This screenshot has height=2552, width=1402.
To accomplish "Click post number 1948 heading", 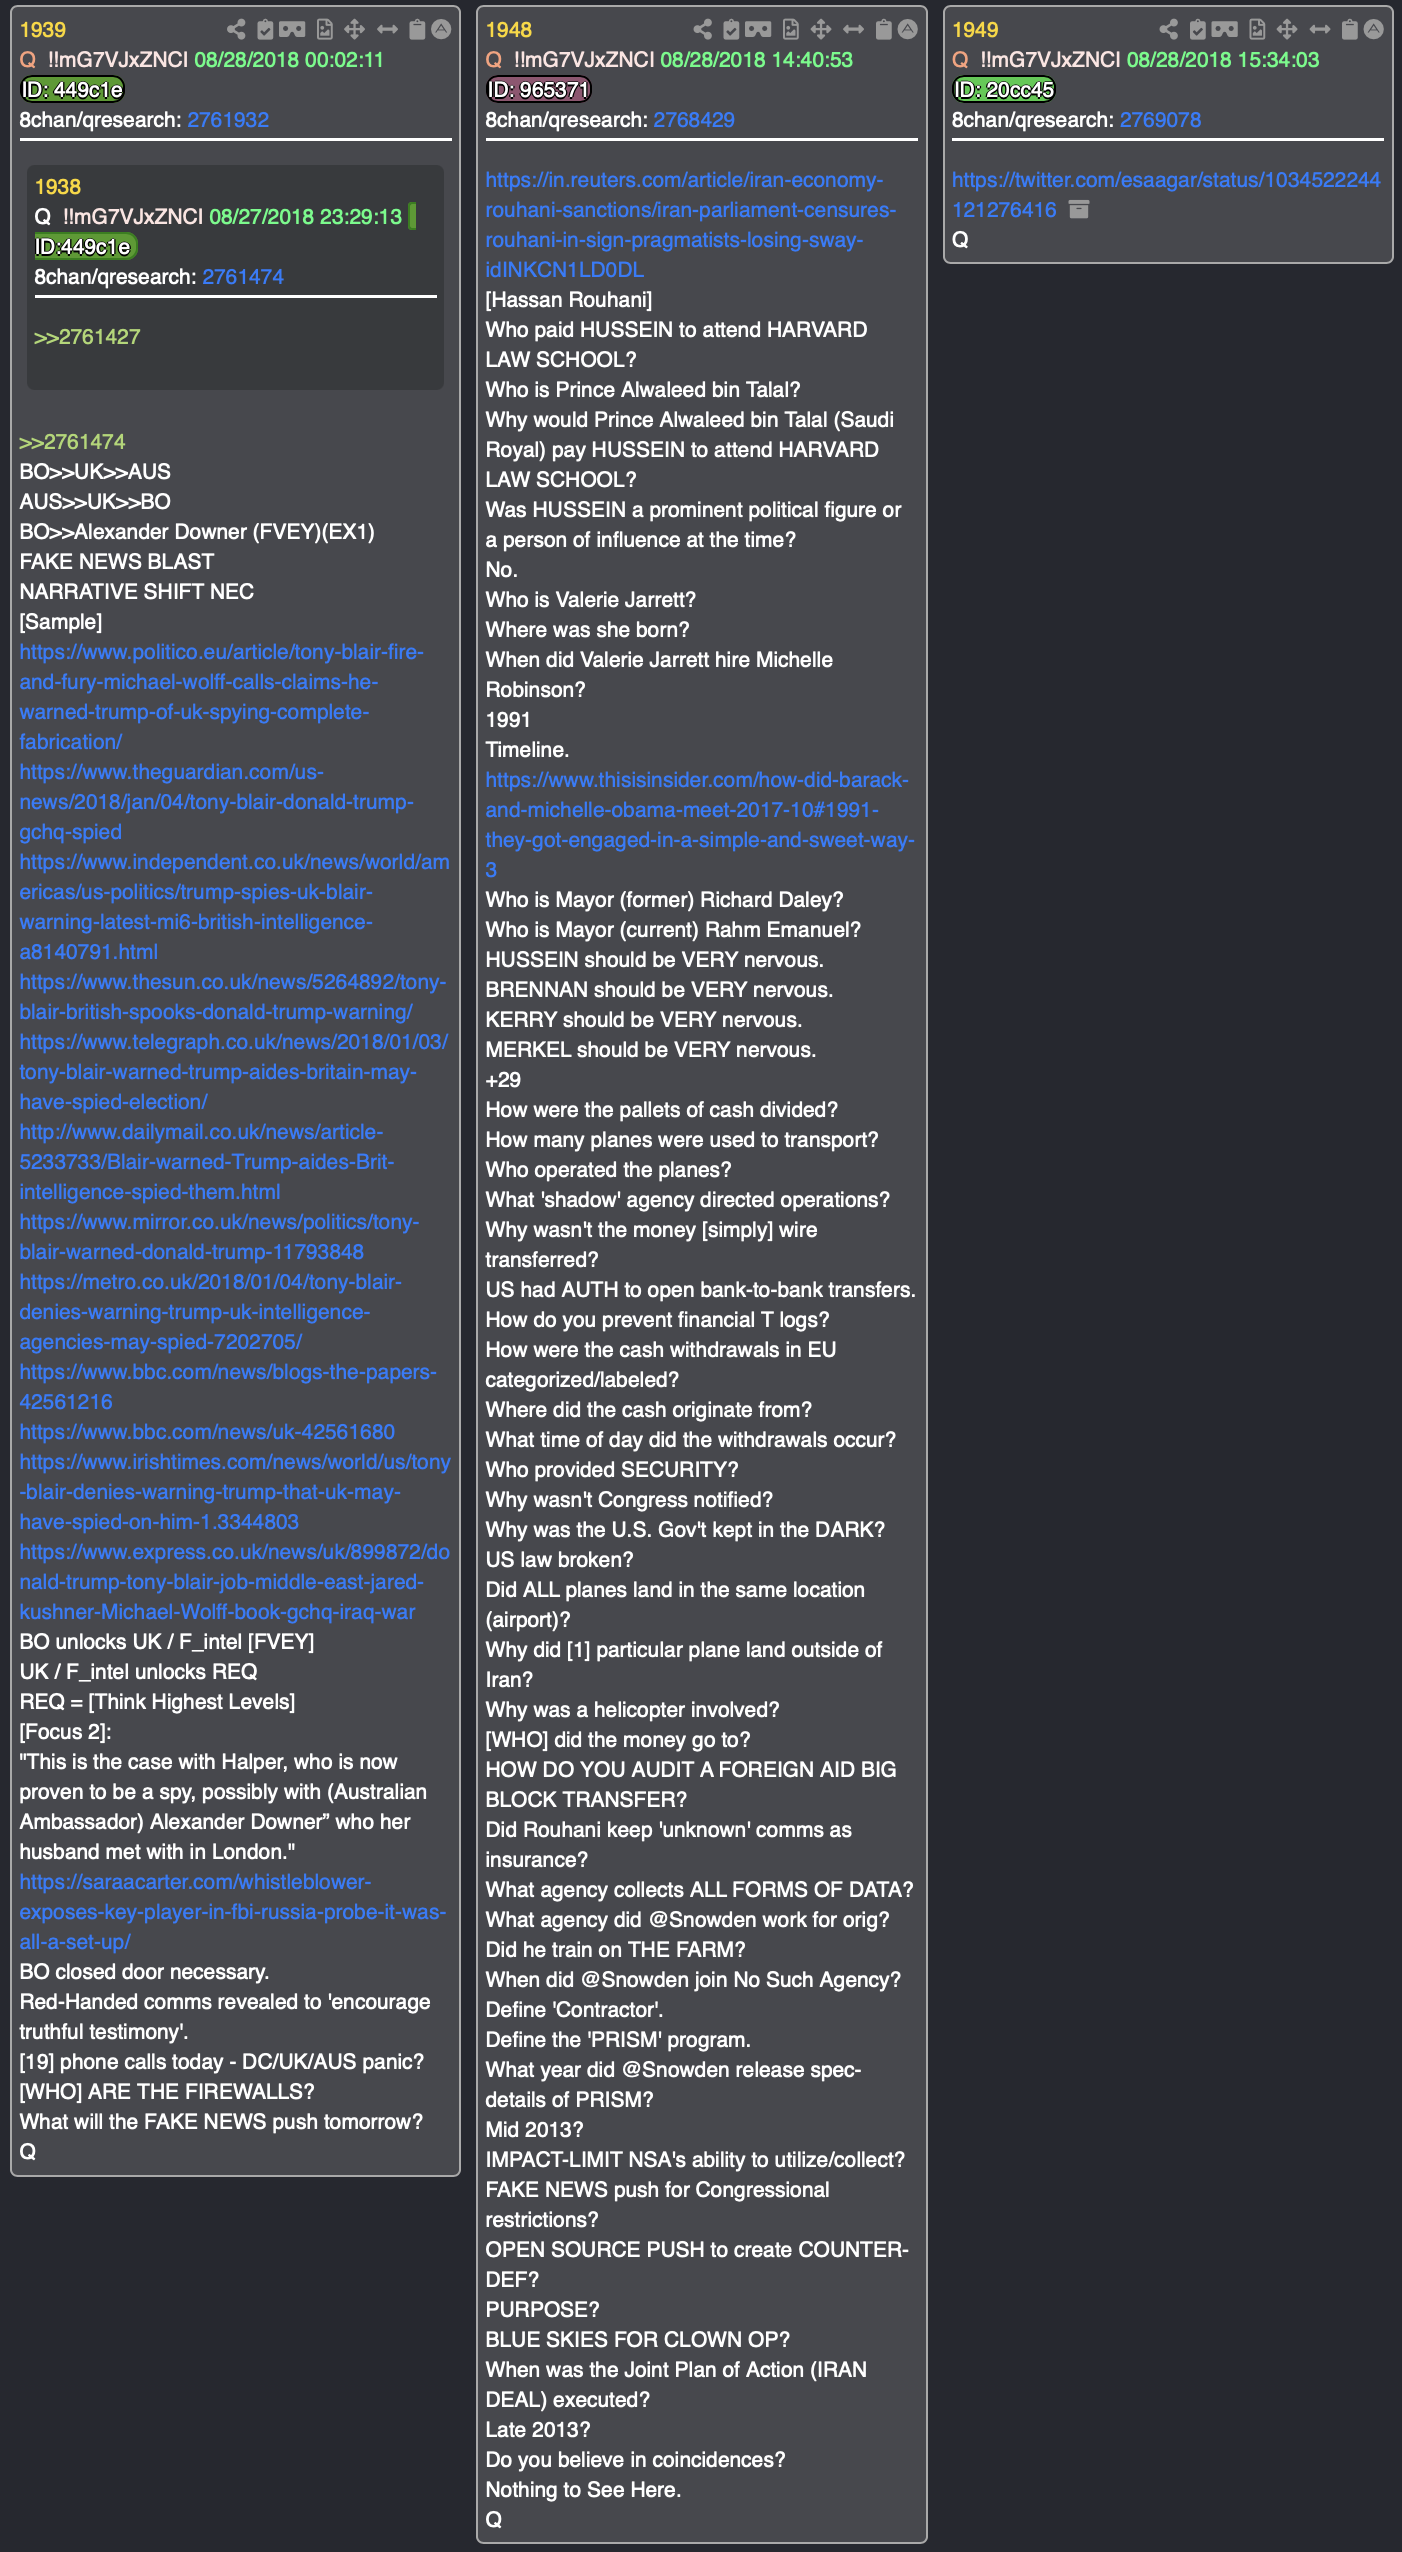I will click(x=508, y=30).
